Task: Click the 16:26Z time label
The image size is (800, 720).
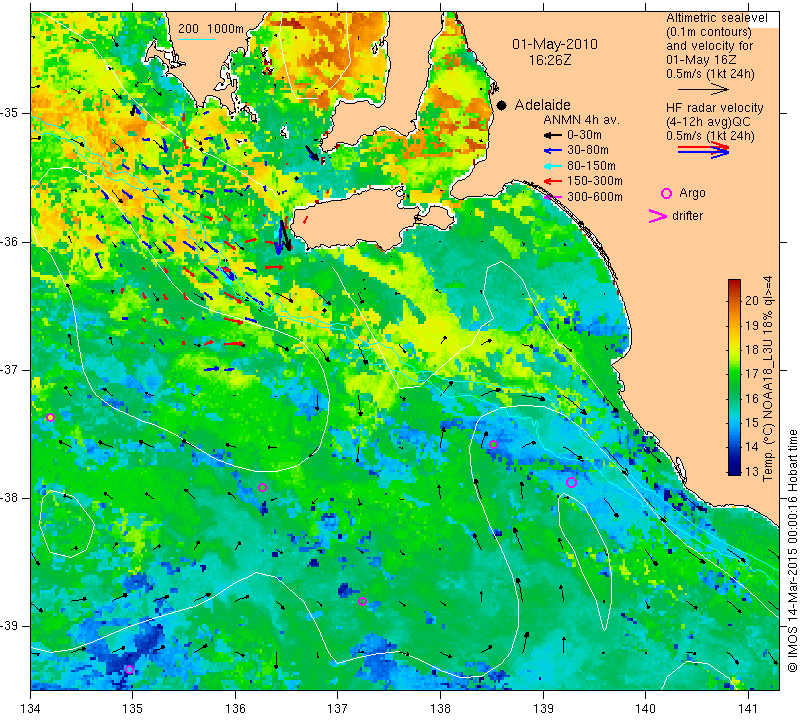Action: pos(549,60)
